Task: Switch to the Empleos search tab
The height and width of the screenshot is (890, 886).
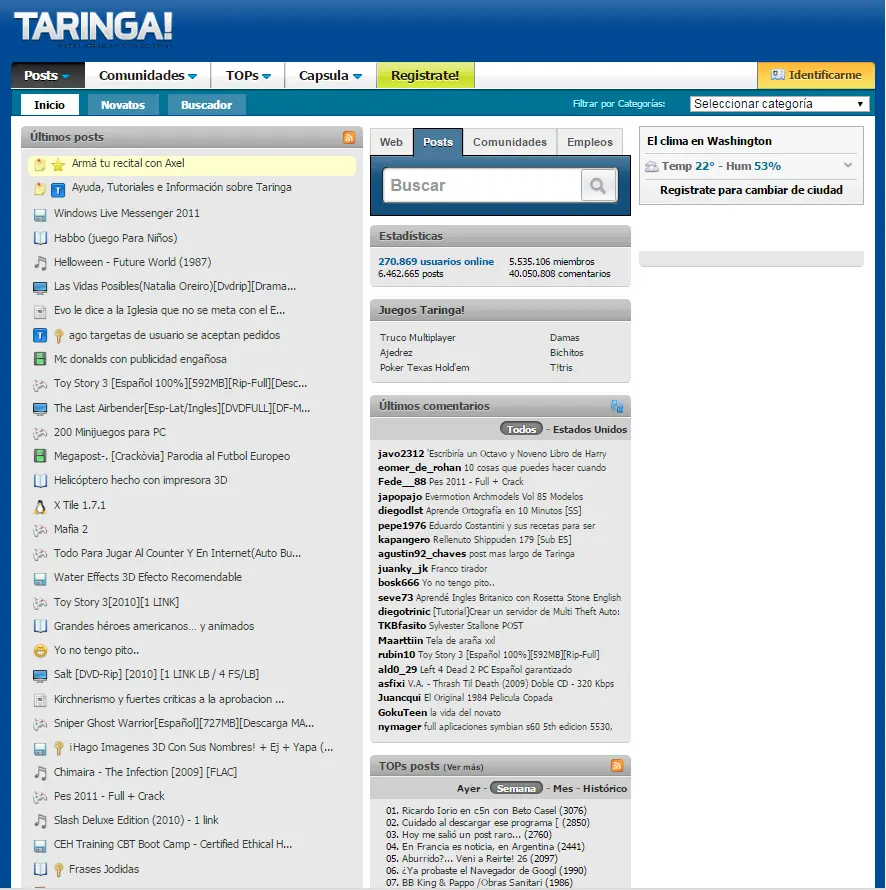Action: point(590,142)
